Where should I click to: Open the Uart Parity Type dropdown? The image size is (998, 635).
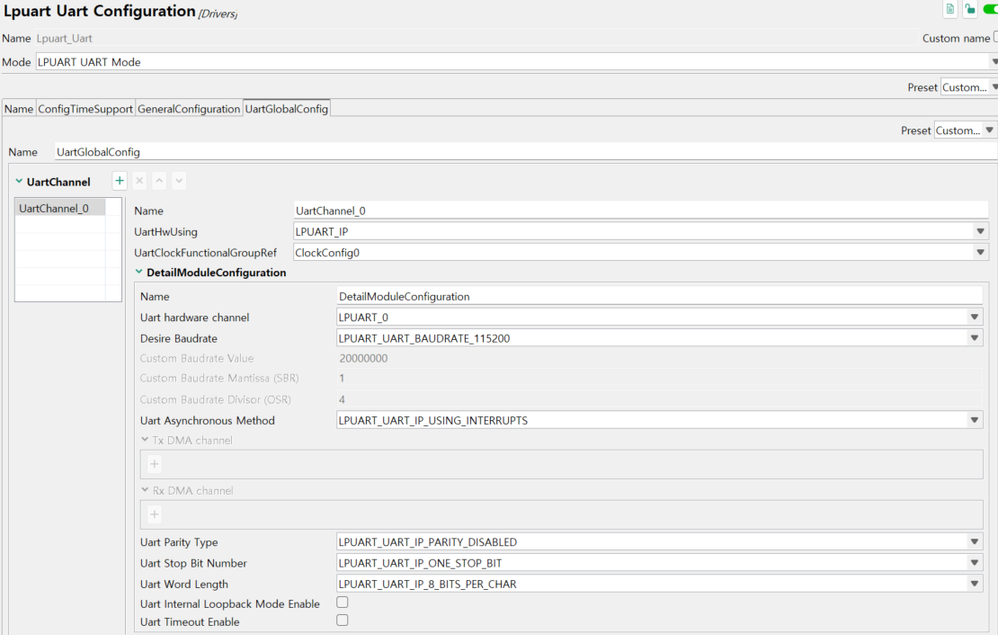point(974,542)
